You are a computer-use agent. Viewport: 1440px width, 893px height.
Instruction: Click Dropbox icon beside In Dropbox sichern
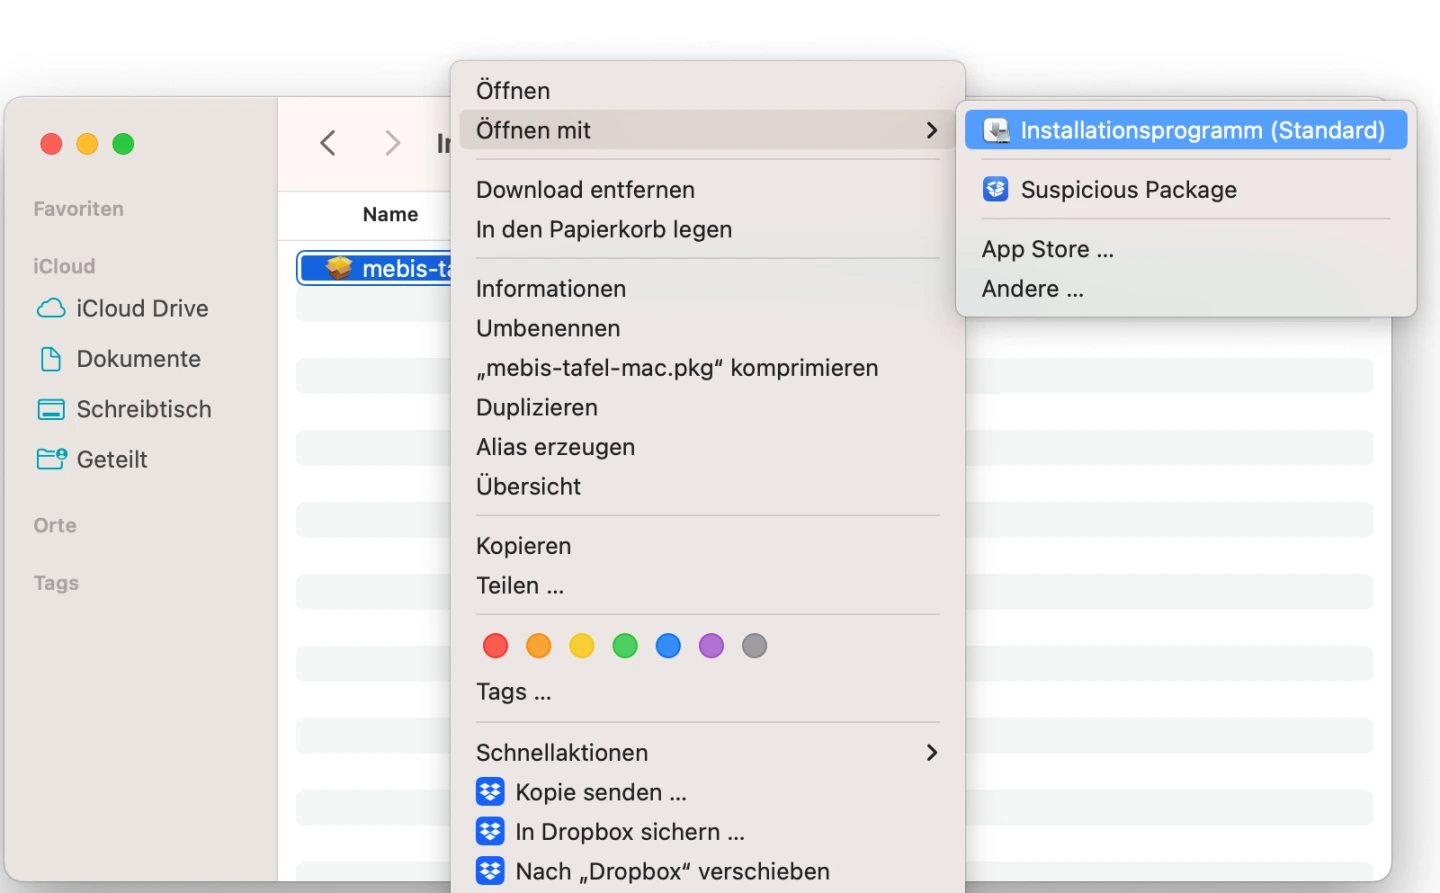[x=490, y=832]
